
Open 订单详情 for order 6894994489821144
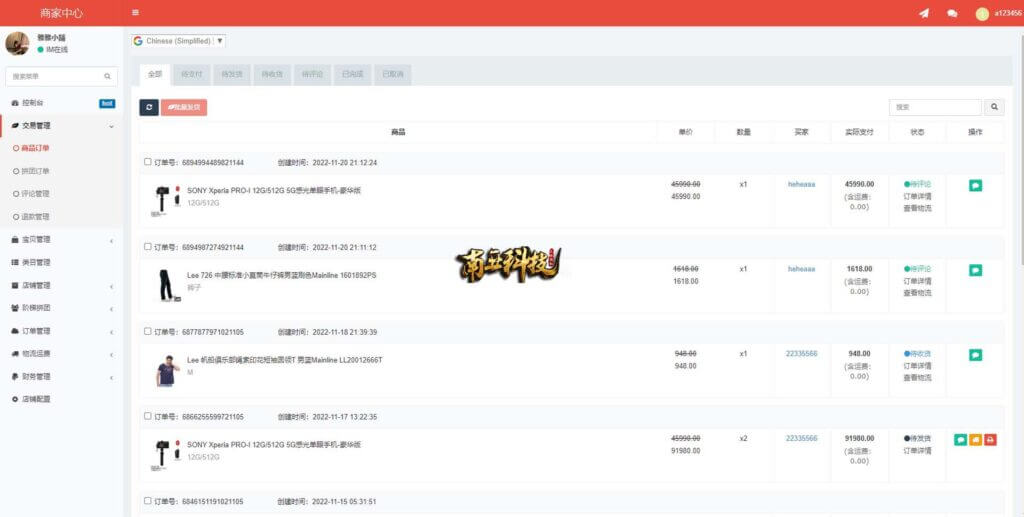pos(917,196)
